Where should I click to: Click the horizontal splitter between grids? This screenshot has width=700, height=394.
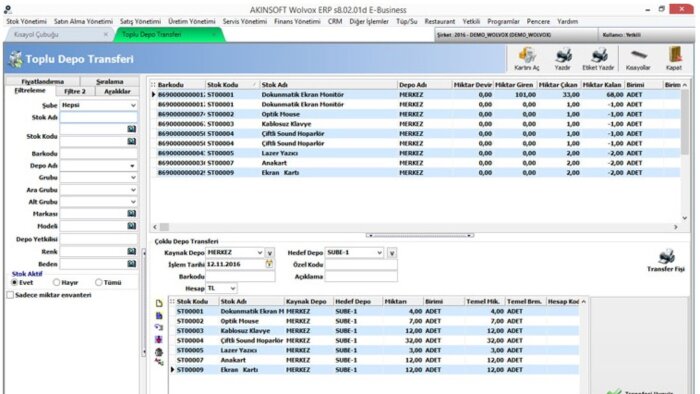point(420,235)
